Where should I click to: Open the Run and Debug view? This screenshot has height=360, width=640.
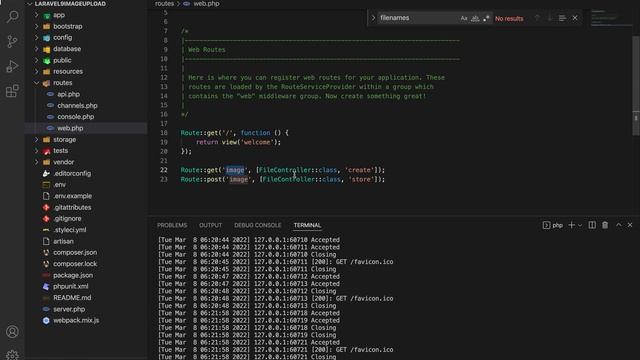point(12,66)
